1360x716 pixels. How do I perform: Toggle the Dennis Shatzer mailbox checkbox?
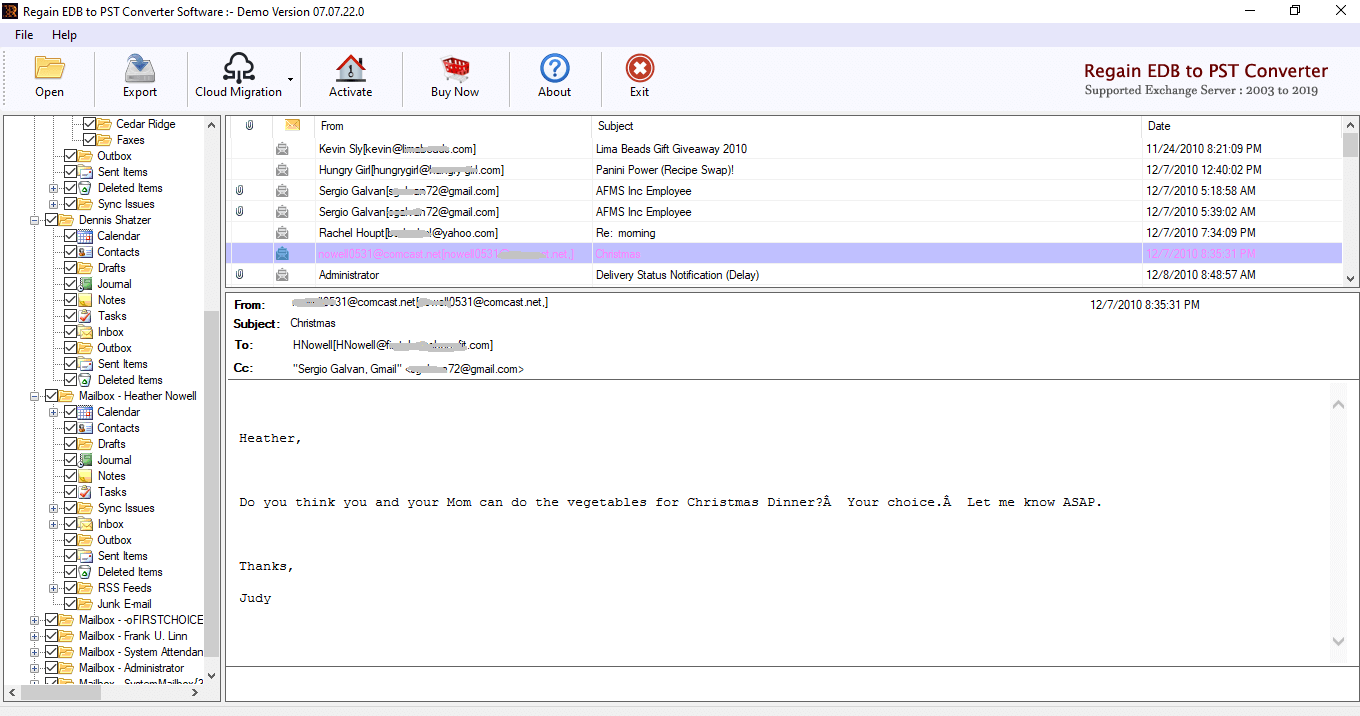pos(52,220)
